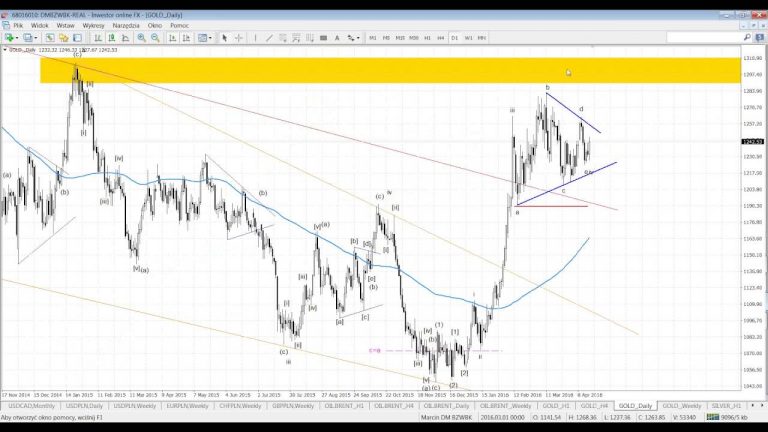Viewport: 768px width, 432px height.
Task: Set timeframe to W1
Action: coord(468,38)
